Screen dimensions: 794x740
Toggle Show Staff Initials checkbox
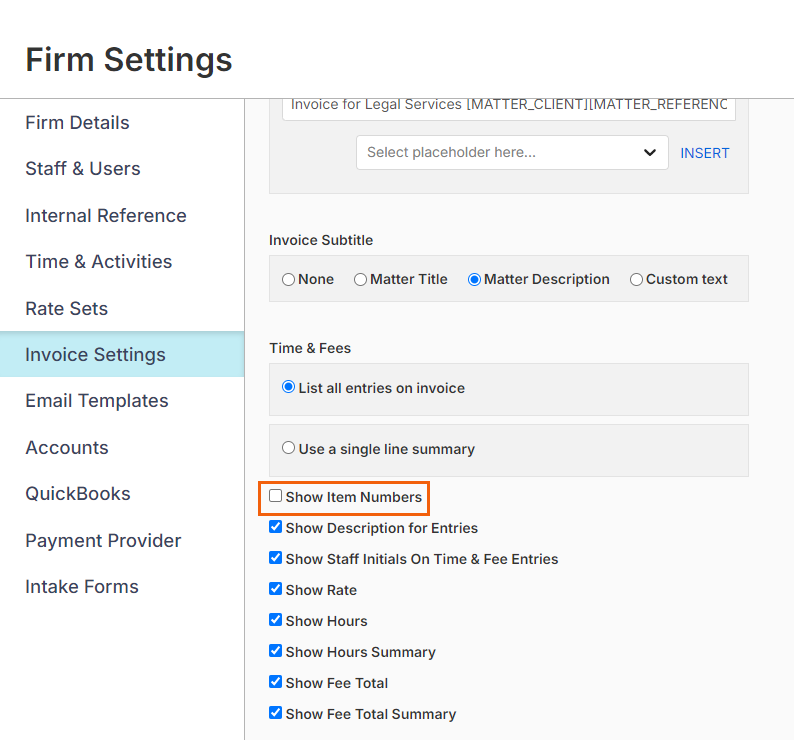click(x=275, y=558)
